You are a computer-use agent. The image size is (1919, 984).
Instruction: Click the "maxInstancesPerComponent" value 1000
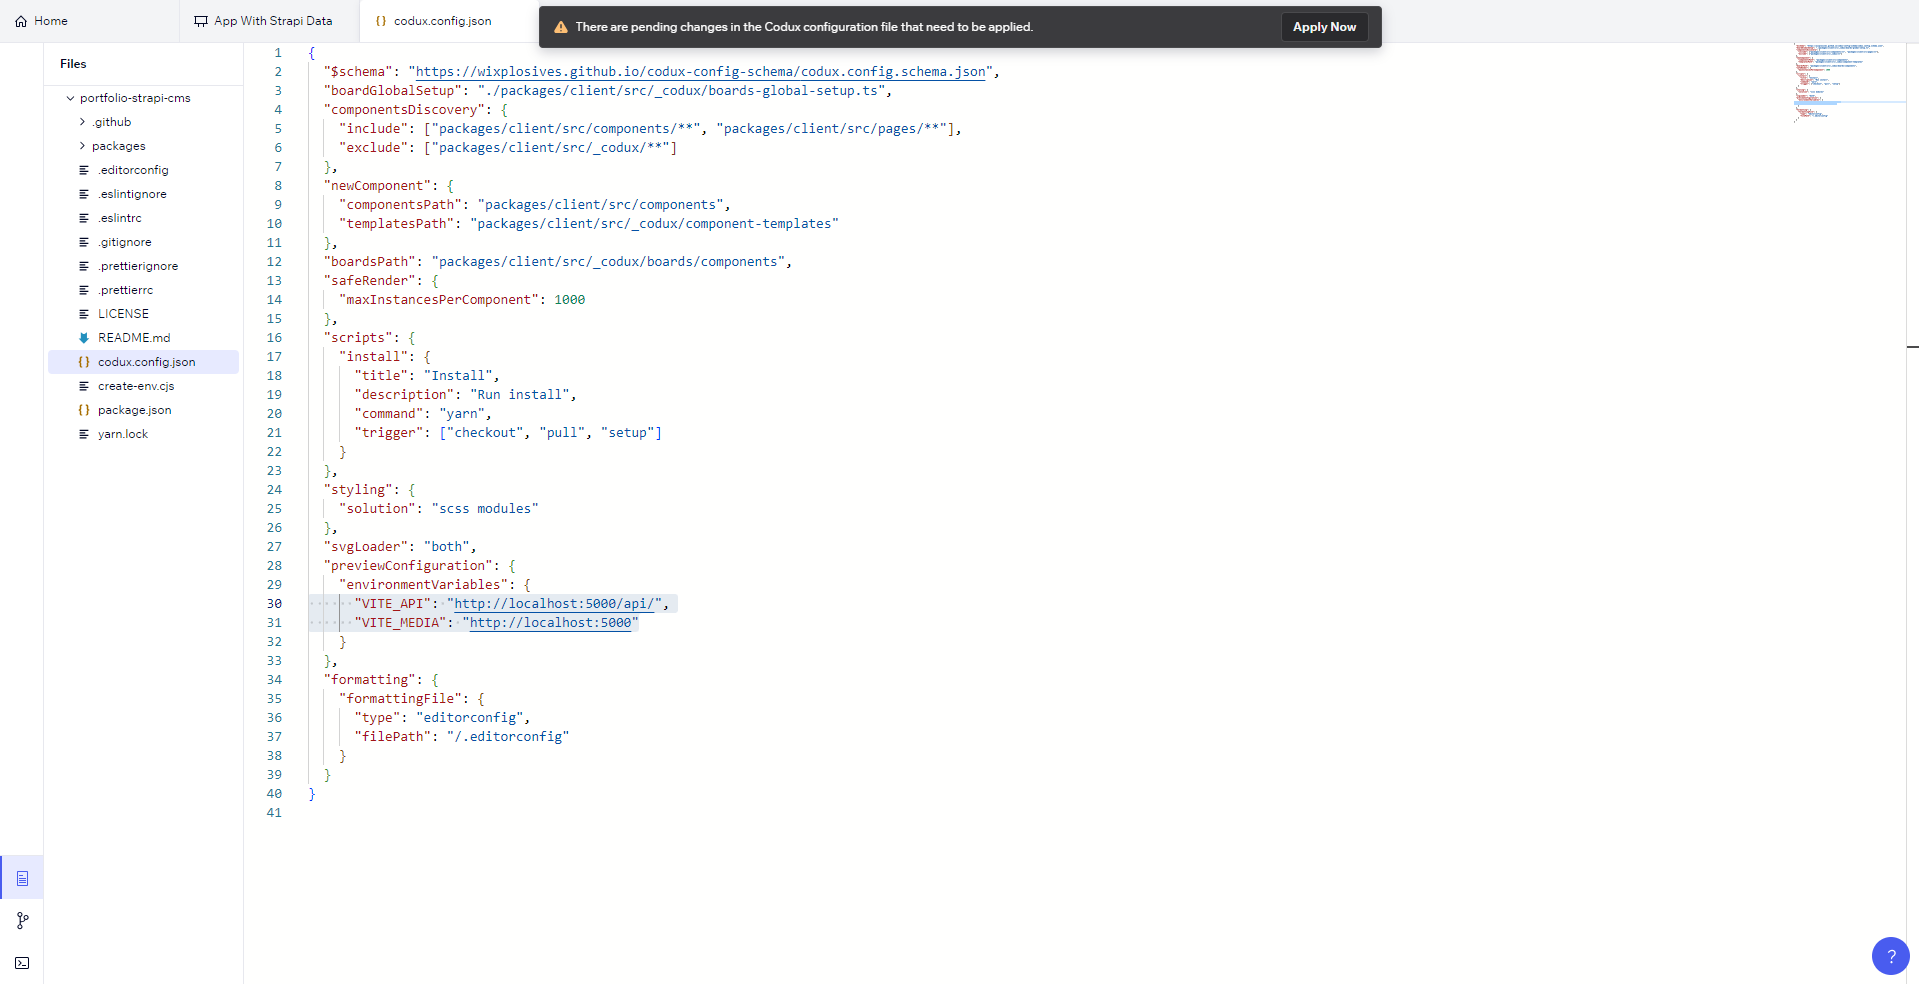coord(570,300)
